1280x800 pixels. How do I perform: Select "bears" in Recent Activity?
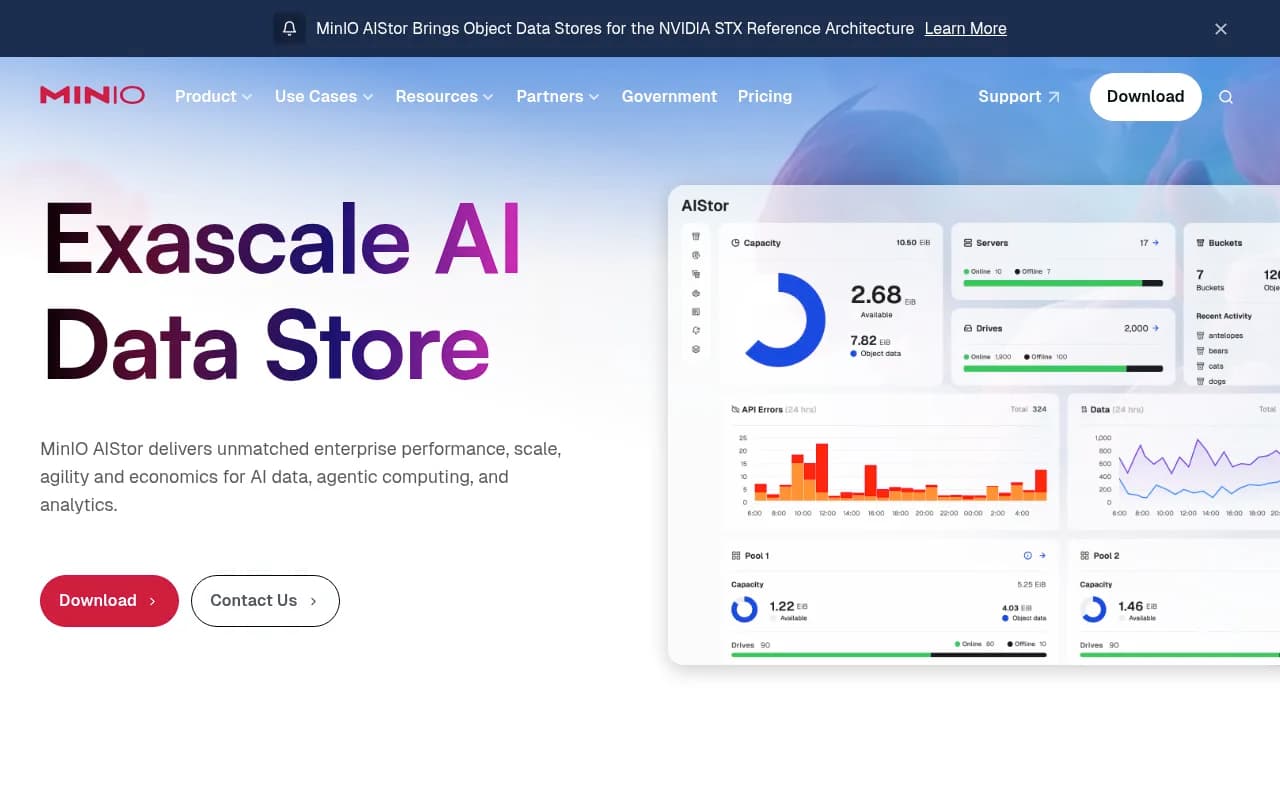1218,351
